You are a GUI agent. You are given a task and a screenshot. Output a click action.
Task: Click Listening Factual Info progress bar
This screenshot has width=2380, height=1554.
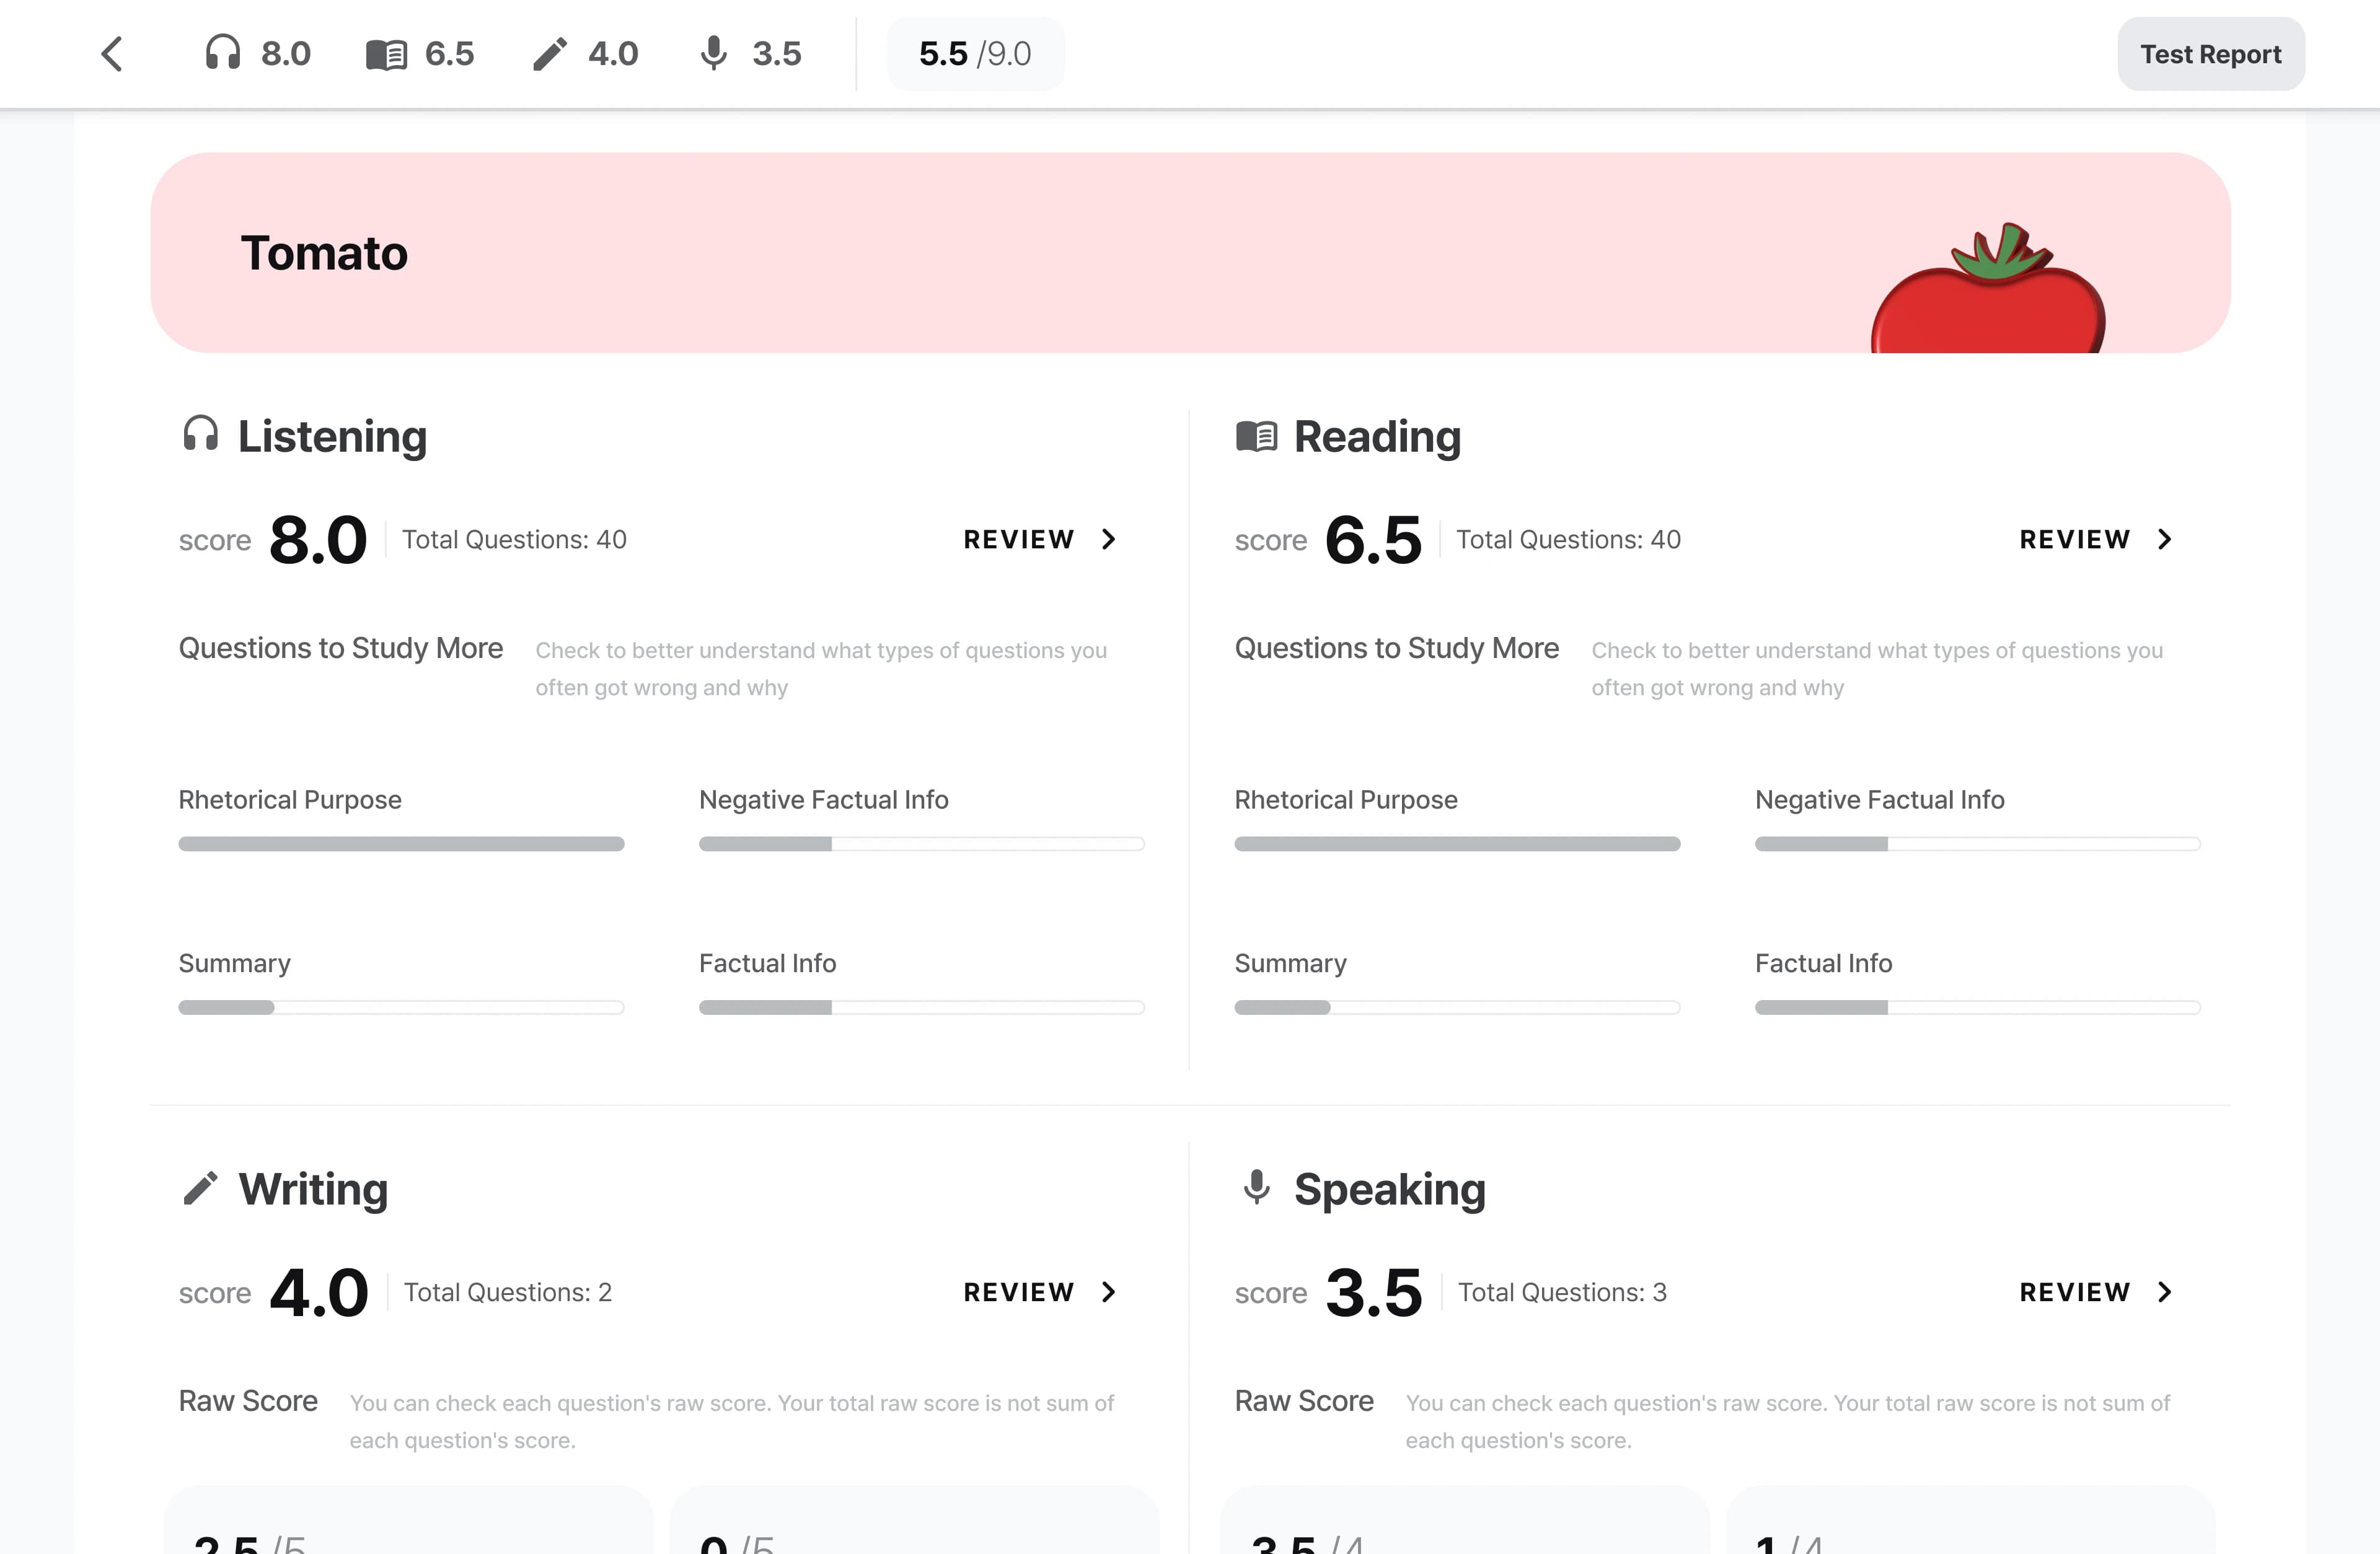[x=921, y=1008]
